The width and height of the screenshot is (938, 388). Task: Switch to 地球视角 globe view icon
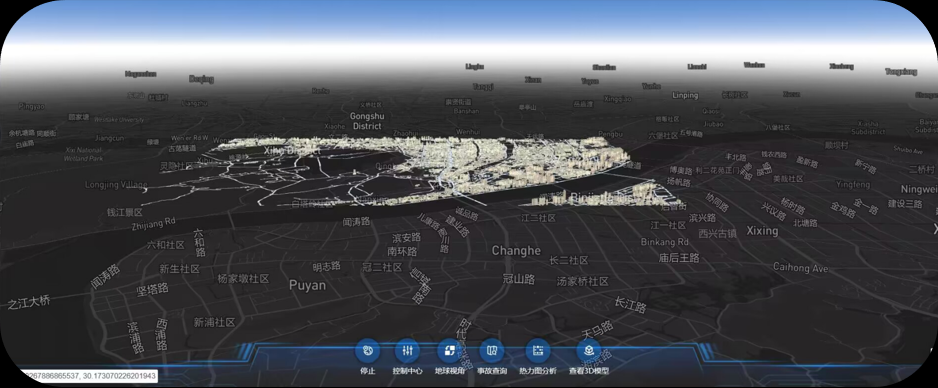[450, 351]
